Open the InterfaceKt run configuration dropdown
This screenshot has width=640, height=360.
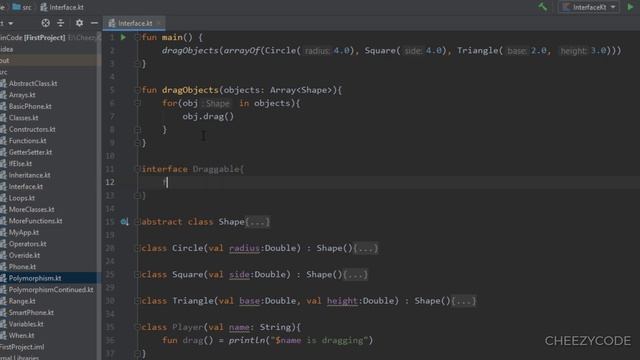tap(589, 7)
